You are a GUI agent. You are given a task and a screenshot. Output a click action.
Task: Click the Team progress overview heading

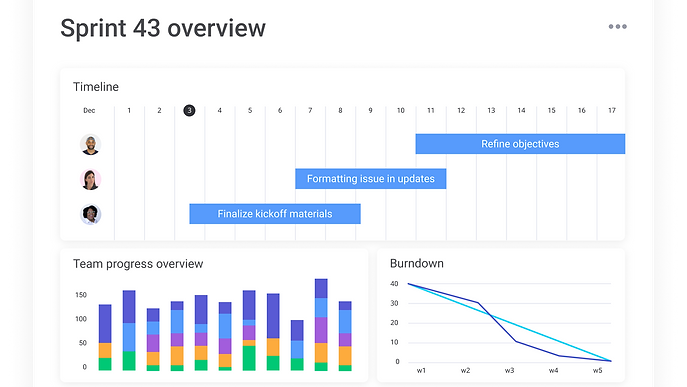click(138, 264)
